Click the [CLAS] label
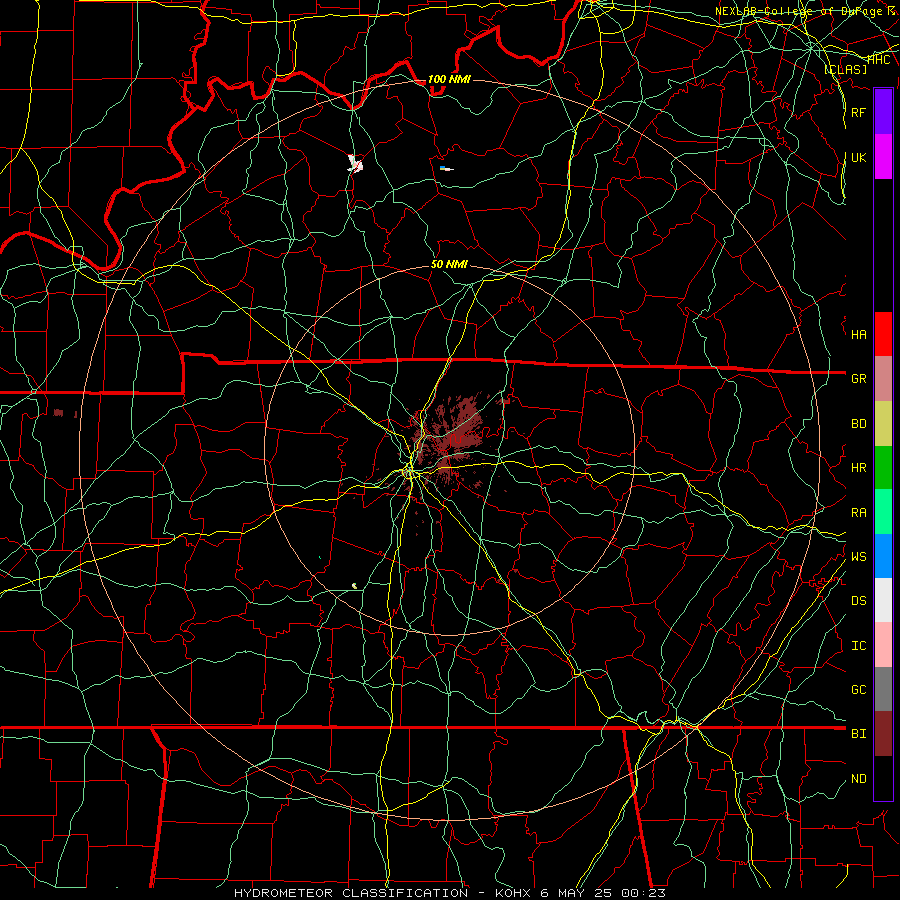The width and height of the screenshot is (900, 900). [845, 69]
